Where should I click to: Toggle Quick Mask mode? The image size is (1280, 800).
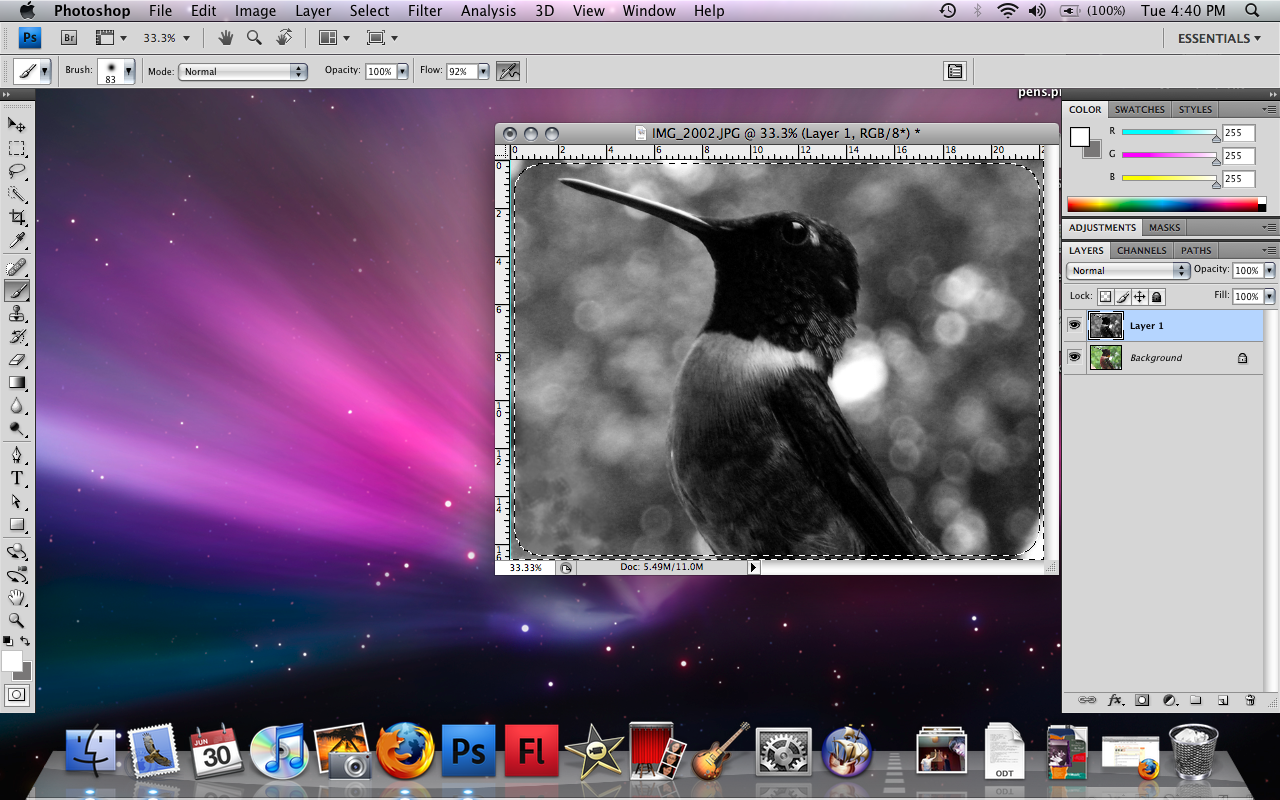(17, 694)
